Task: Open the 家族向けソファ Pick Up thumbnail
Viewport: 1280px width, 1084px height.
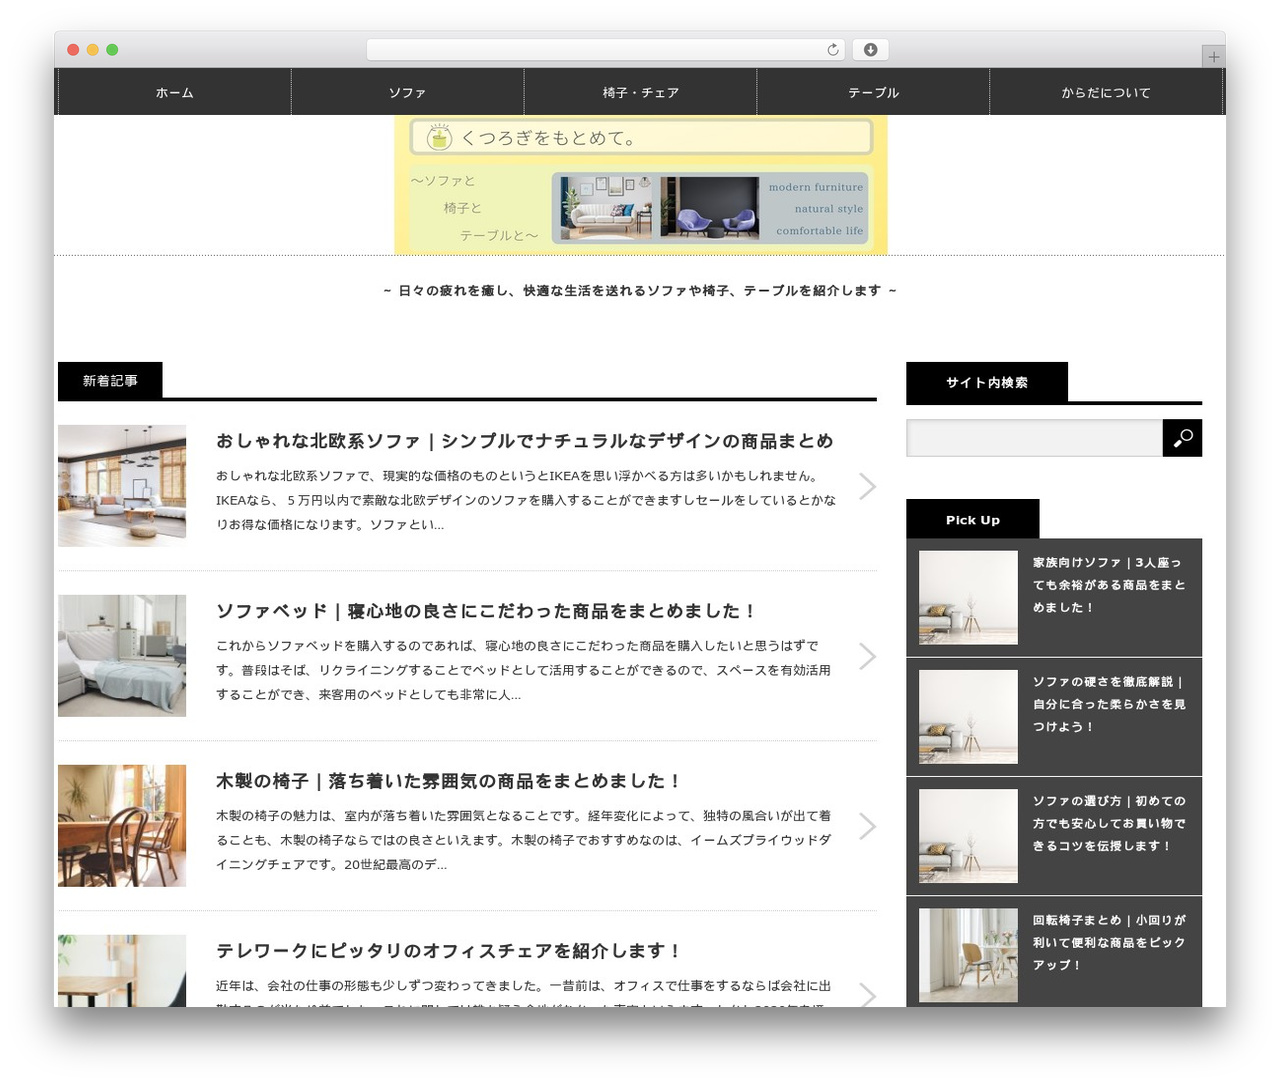Action: pyautogui.click(x=968, y=598)
